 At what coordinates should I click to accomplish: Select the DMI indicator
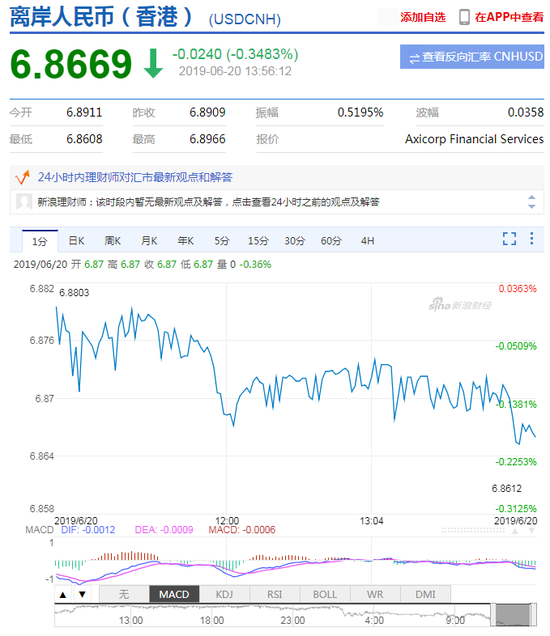click(x=425, y=595)
